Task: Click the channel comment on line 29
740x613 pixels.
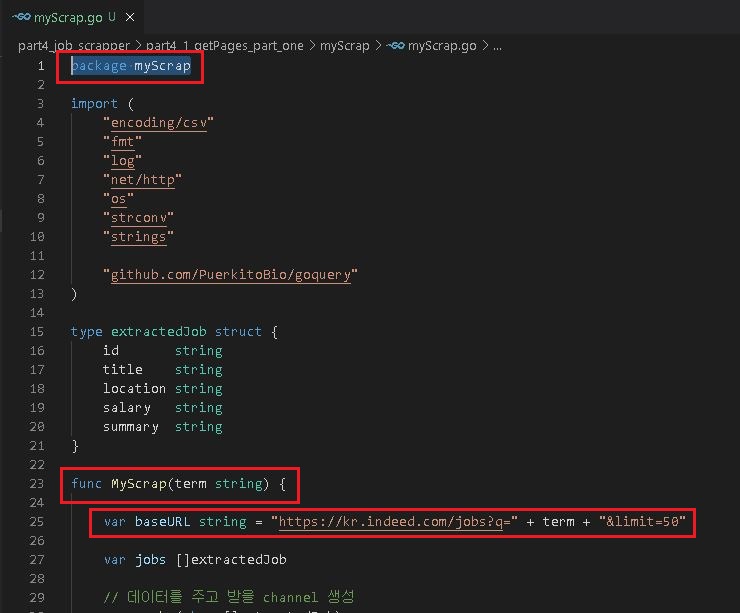Action: [x=228, y=597]
